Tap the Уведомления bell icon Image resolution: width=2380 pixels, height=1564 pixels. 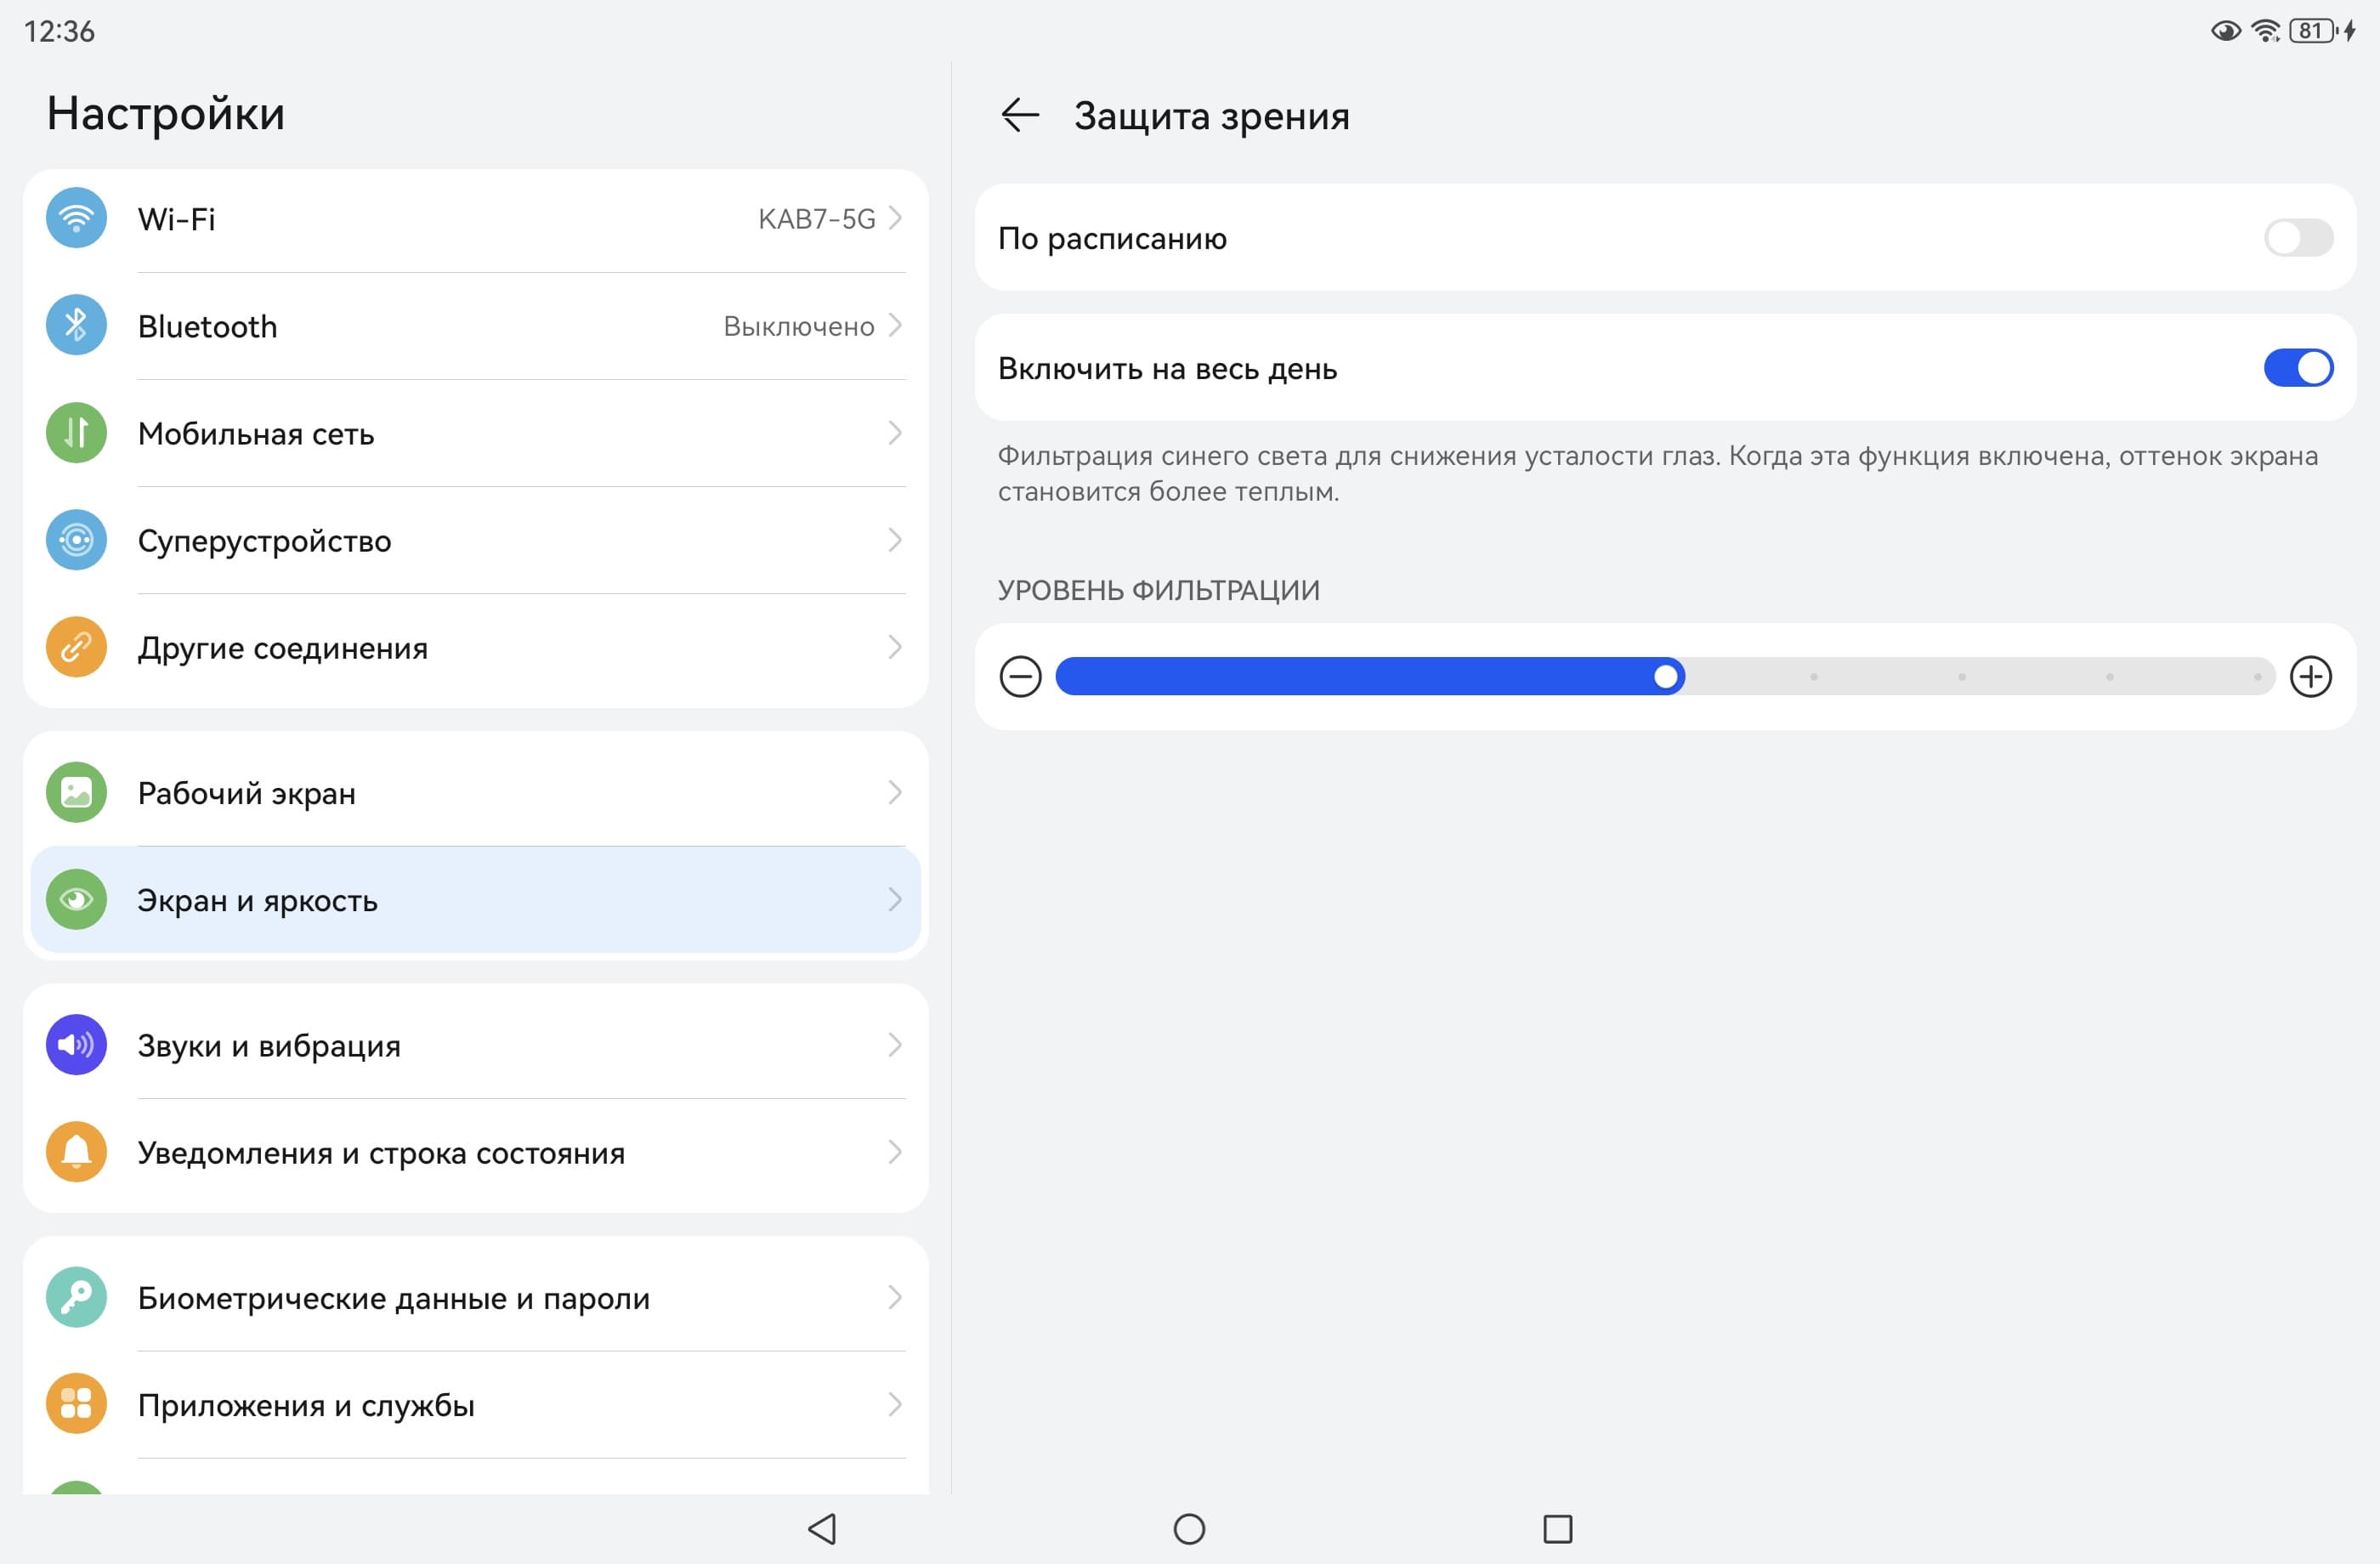[76, 1152]
